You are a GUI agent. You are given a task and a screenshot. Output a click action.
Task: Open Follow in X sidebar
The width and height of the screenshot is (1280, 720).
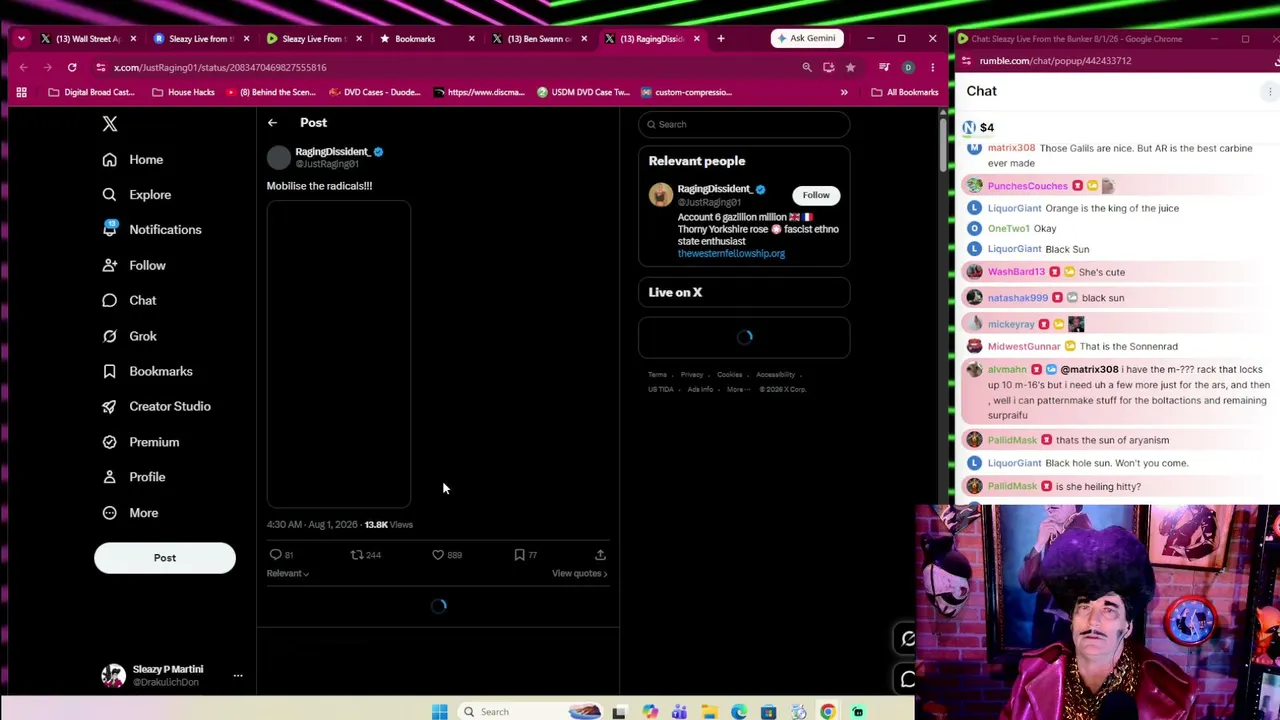coord(134,266)
